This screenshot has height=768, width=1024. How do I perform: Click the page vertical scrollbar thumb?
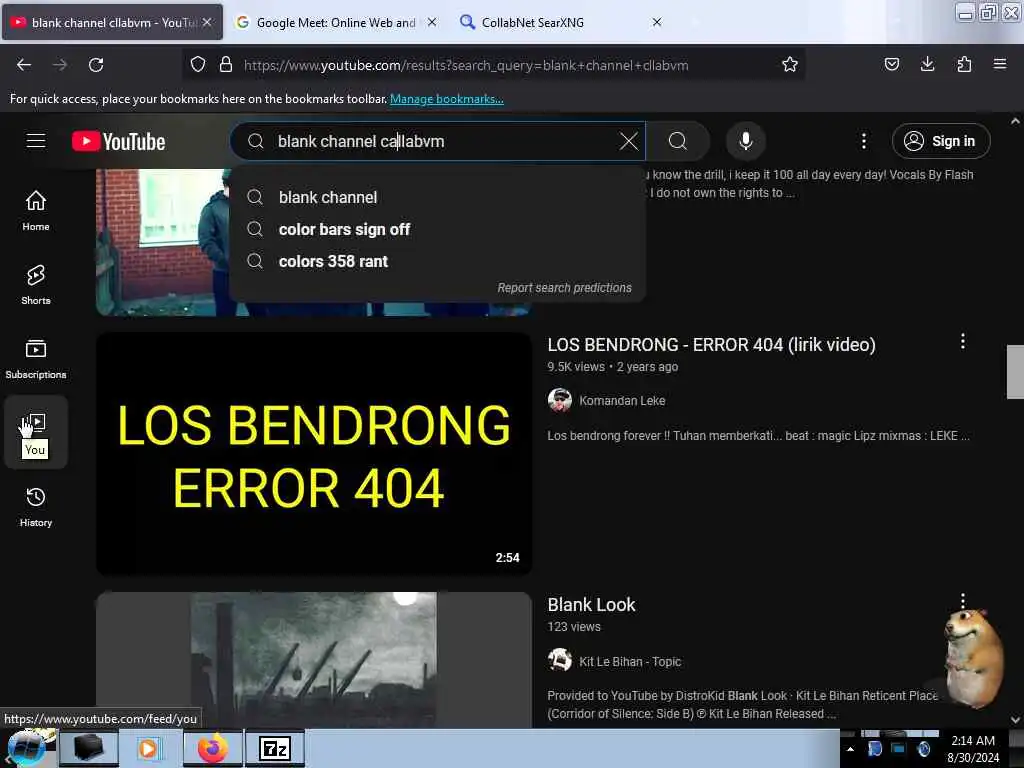1015,372
